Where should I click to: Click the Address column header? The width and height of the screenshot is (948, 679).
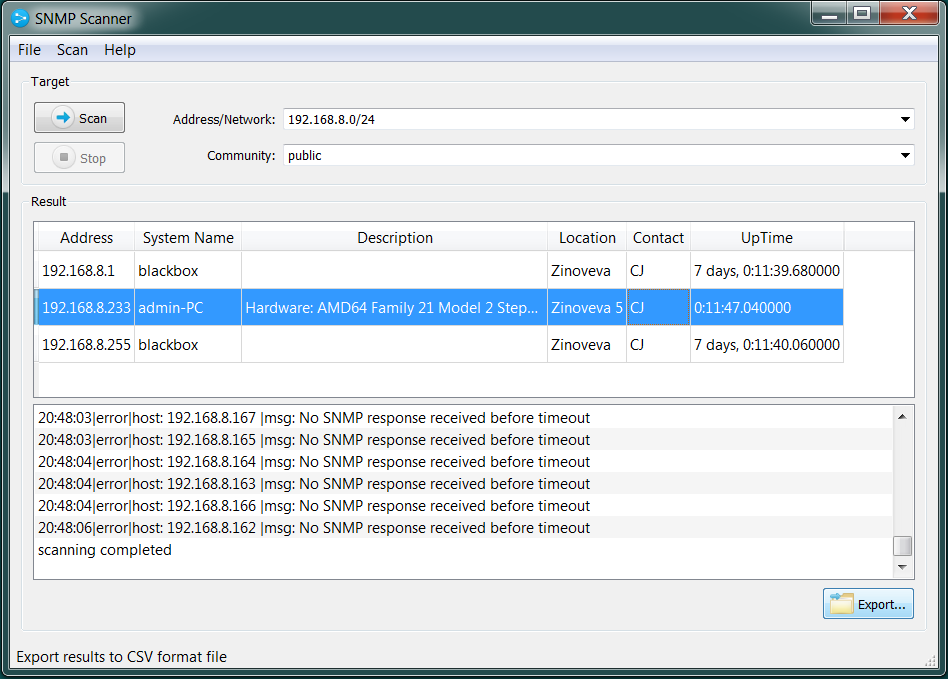[x=86, y=237]
